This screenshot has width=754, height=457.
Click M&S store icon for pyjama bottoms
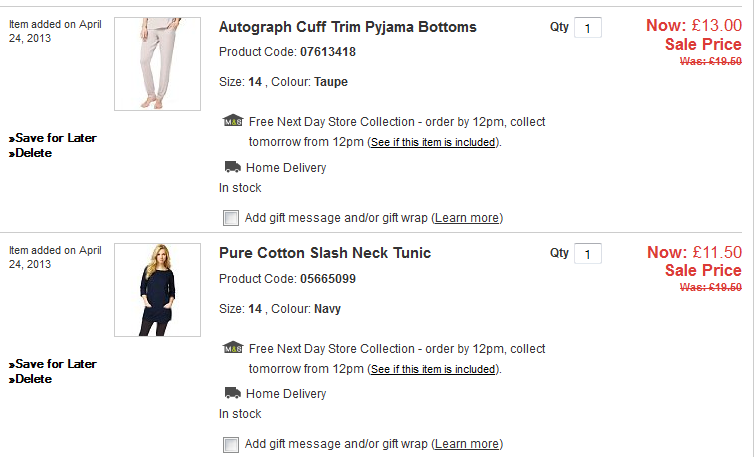(x=232, y=121)
